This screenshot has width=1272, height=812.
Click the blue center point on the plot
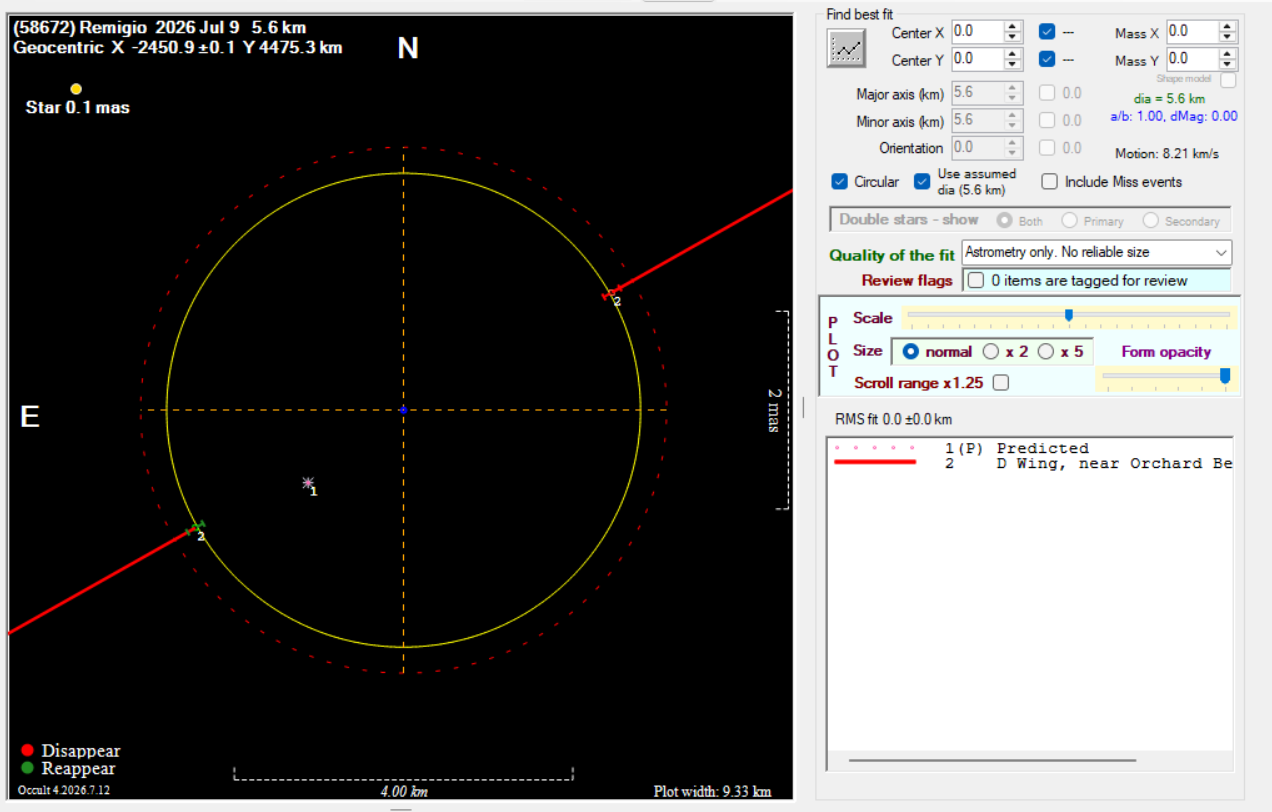pos(403,410)
